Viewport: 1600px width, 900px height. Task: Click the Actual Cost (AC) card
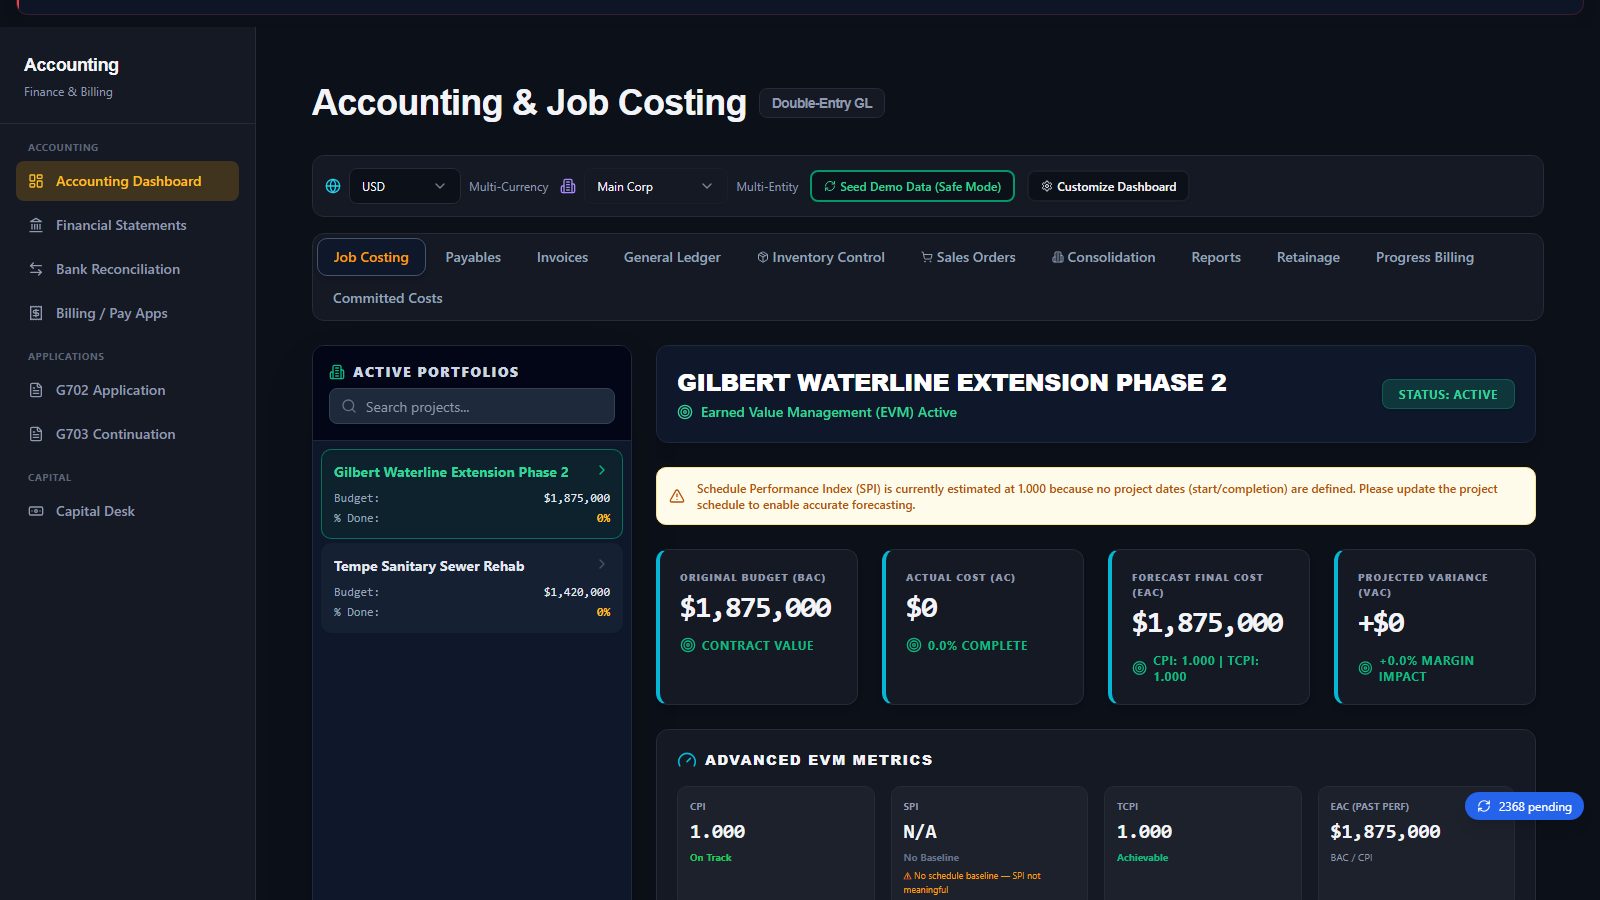pos(983,627)
